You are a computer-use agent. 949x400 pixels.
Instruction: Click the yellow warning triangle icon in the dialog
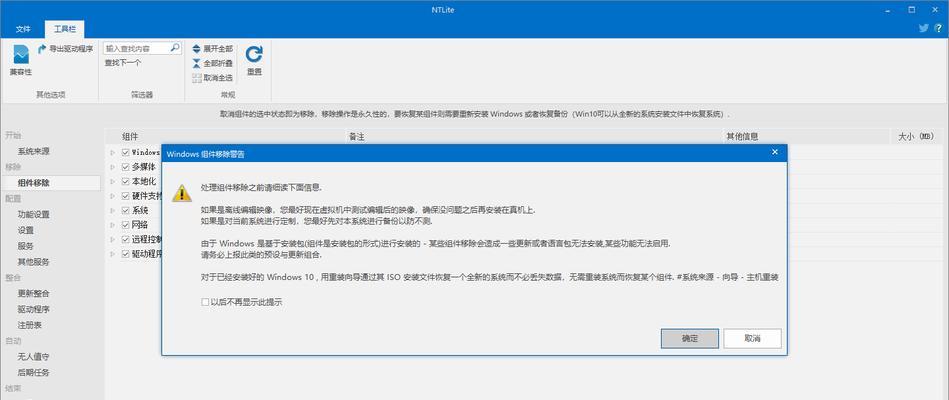click(182, 193)
